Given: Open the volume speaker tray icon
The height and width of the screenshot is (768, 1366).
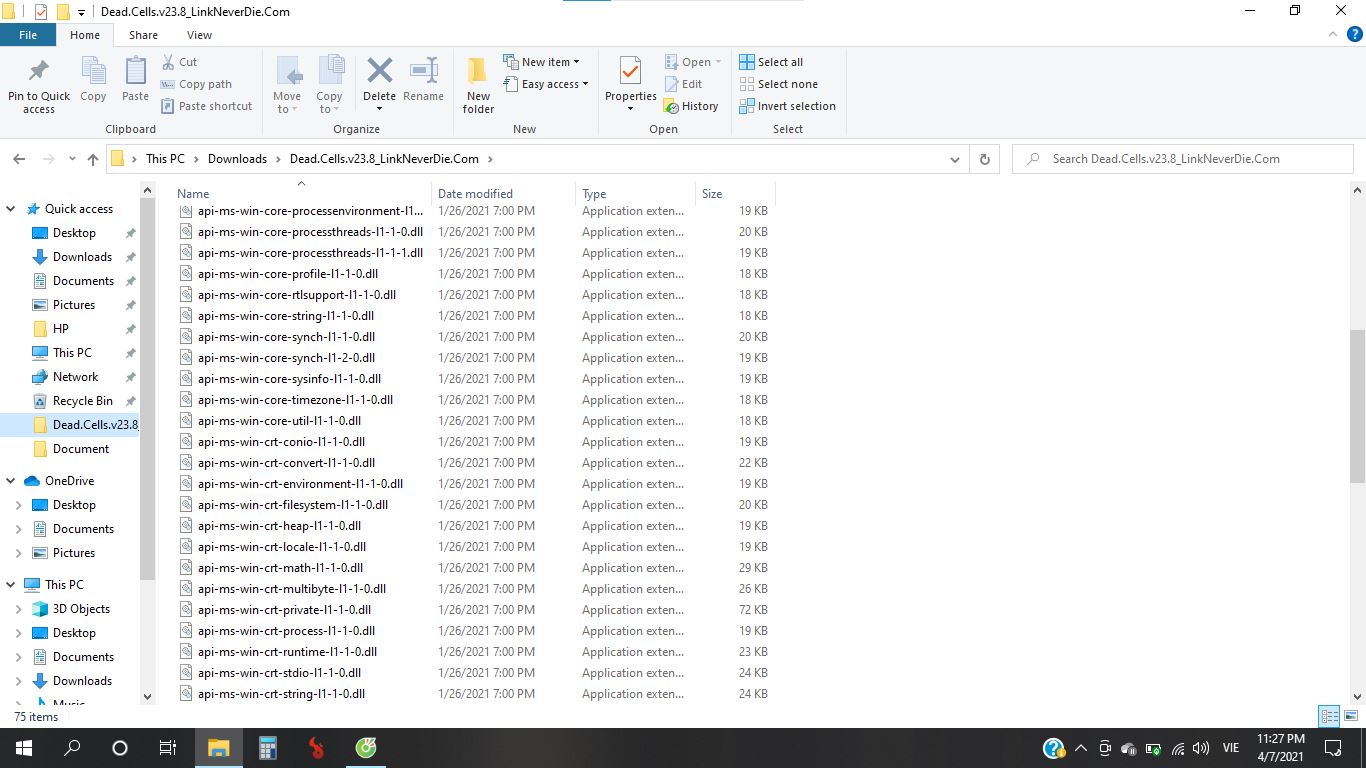Looking at the screenshot, I should click(1201, 748).
